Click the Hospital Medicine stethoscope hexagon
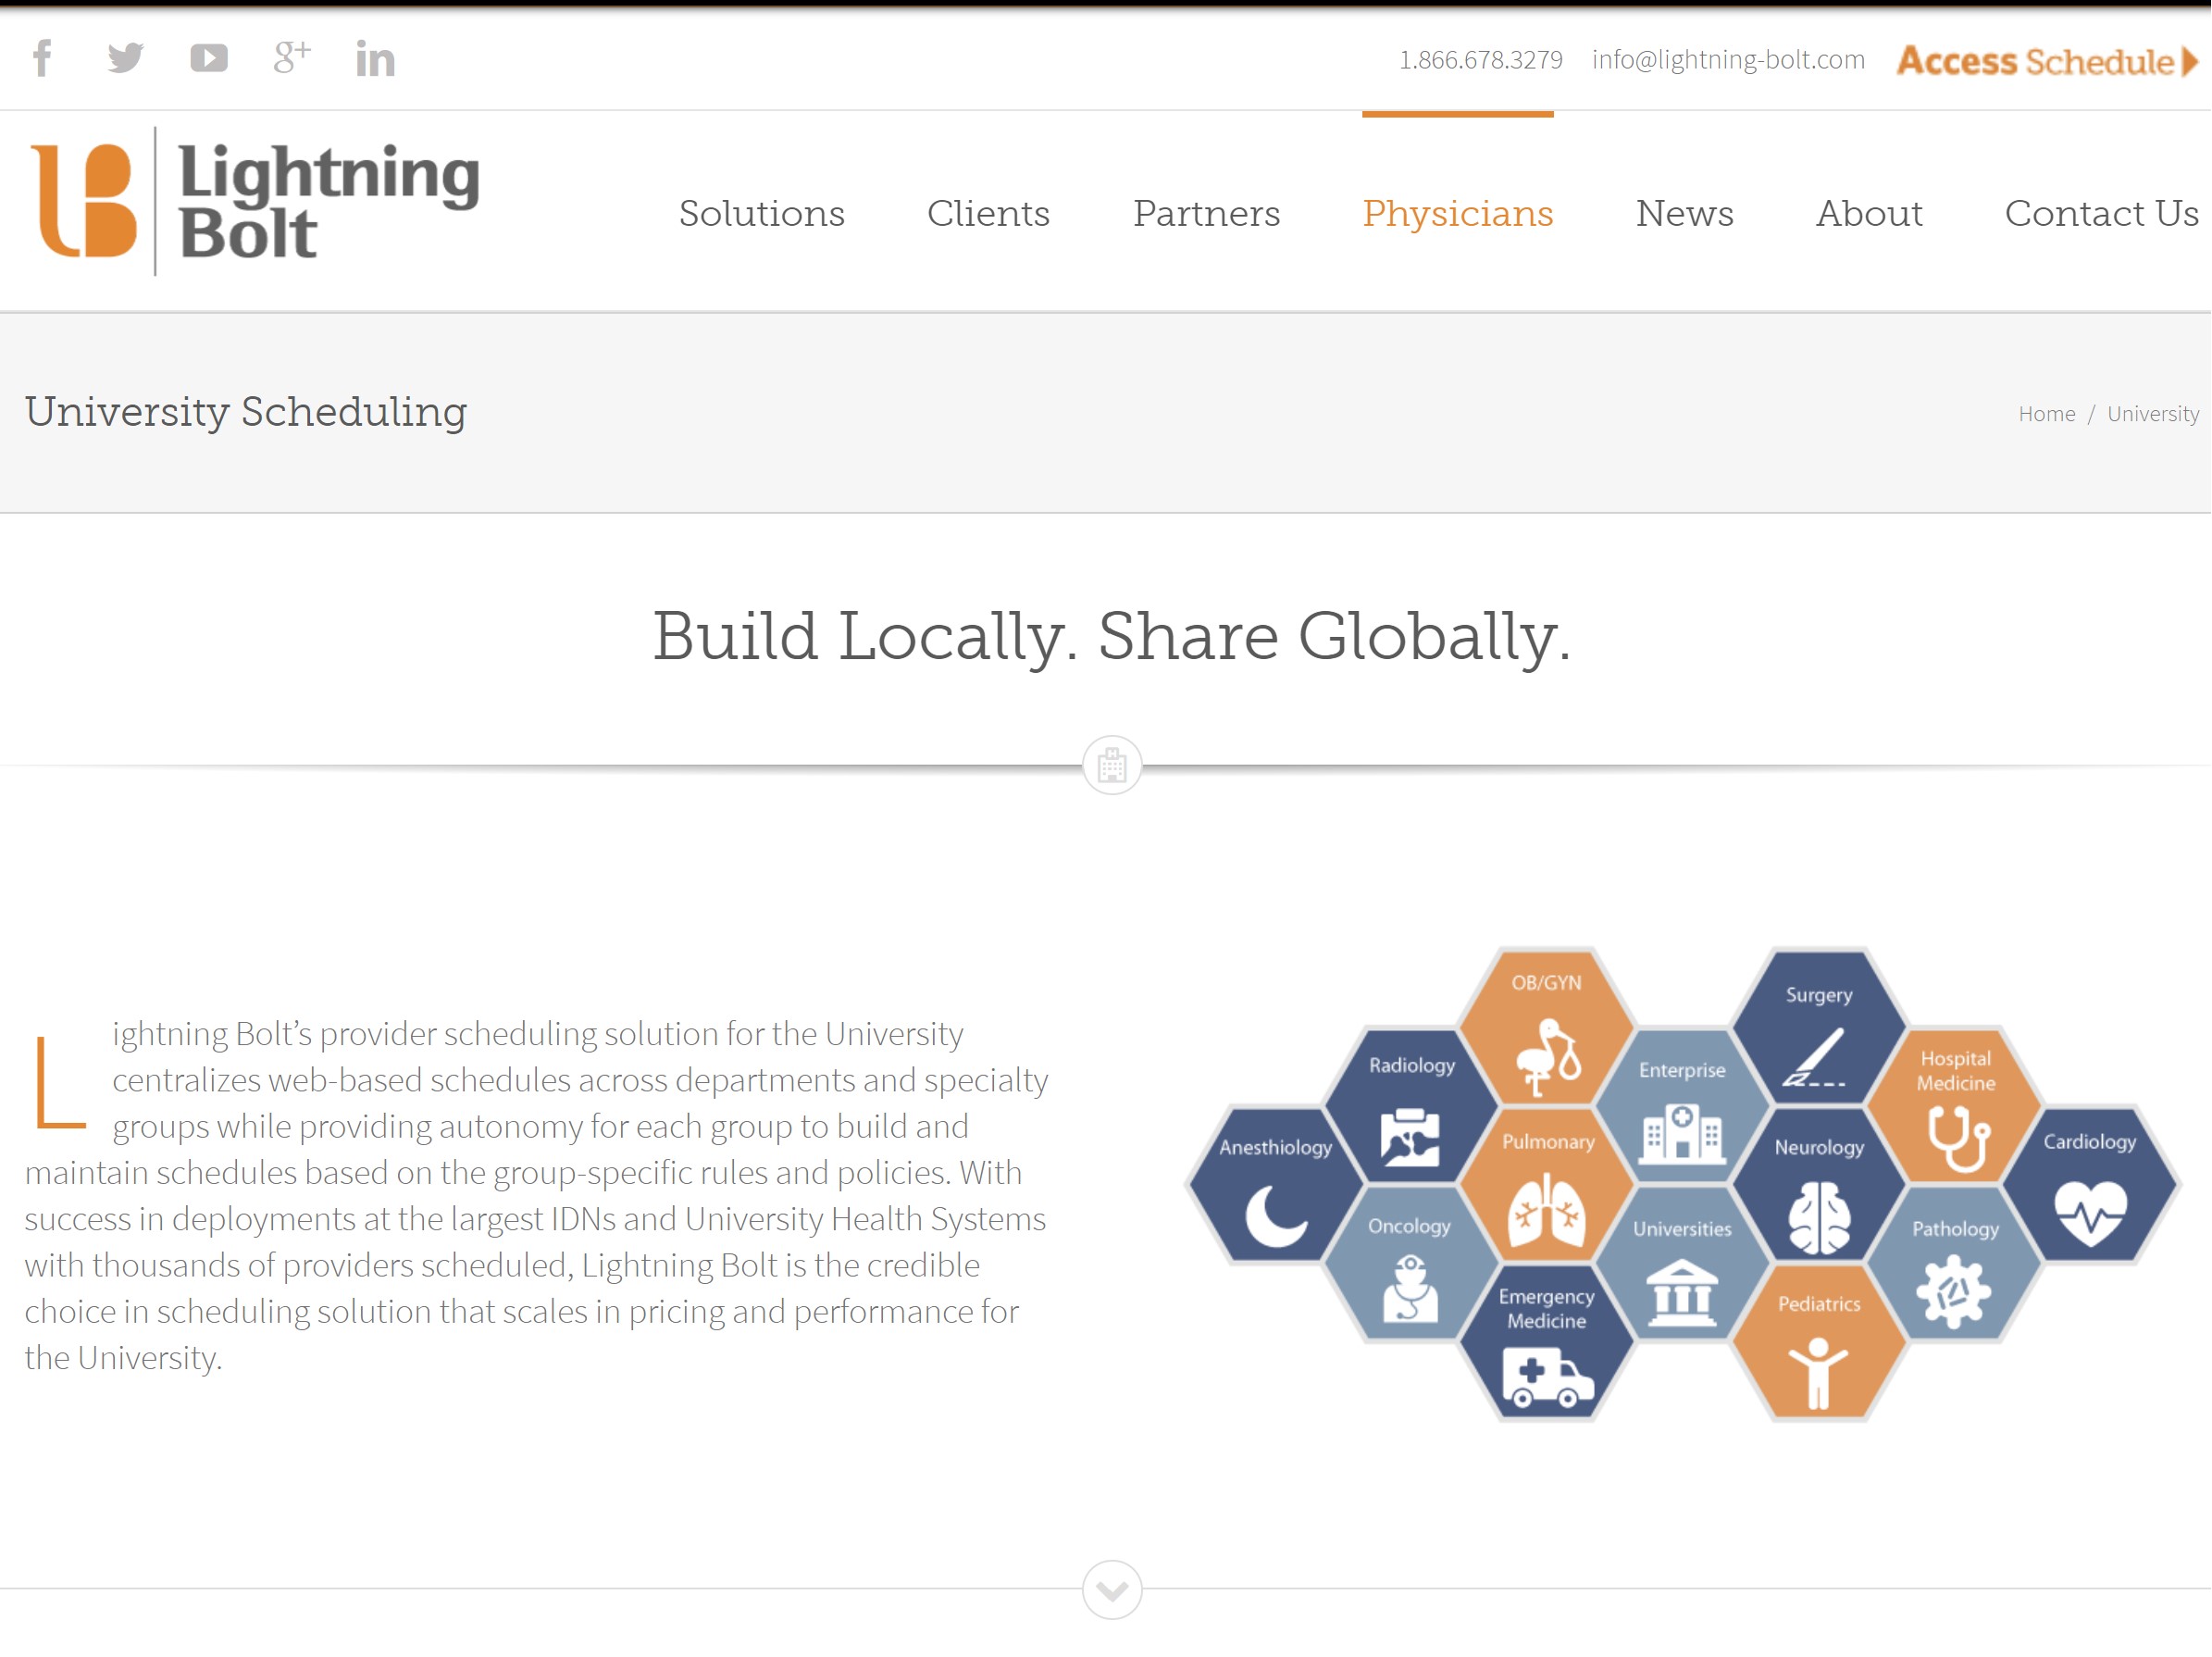This screenshot has width=2212, height=1657. tap(1955, 1106)
